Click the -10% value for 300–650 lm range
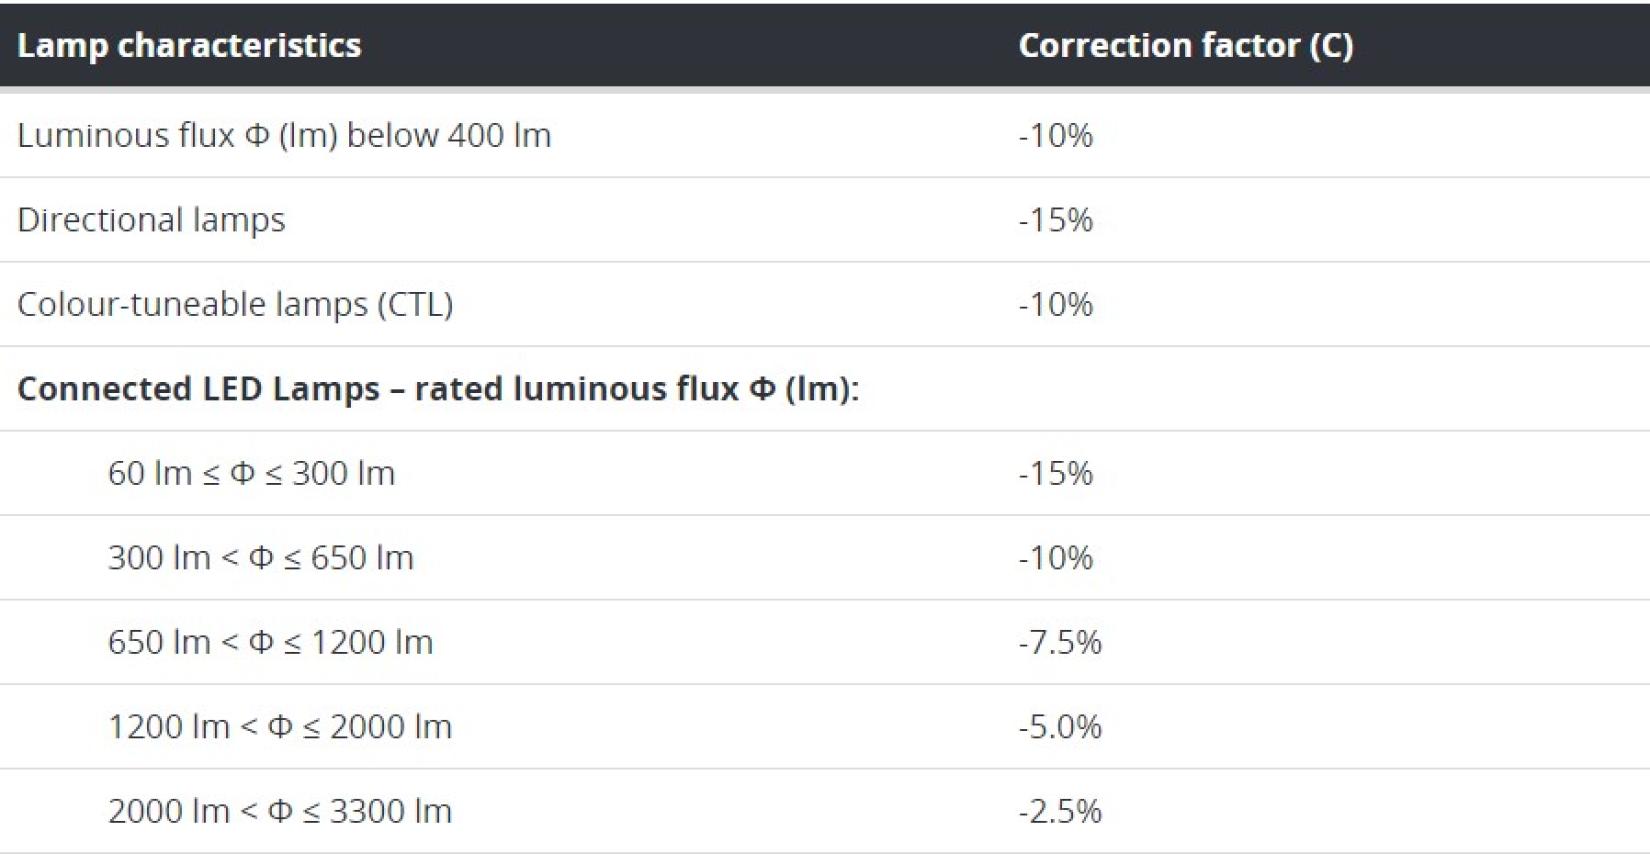1650x854 pixels. [1056, 558]
